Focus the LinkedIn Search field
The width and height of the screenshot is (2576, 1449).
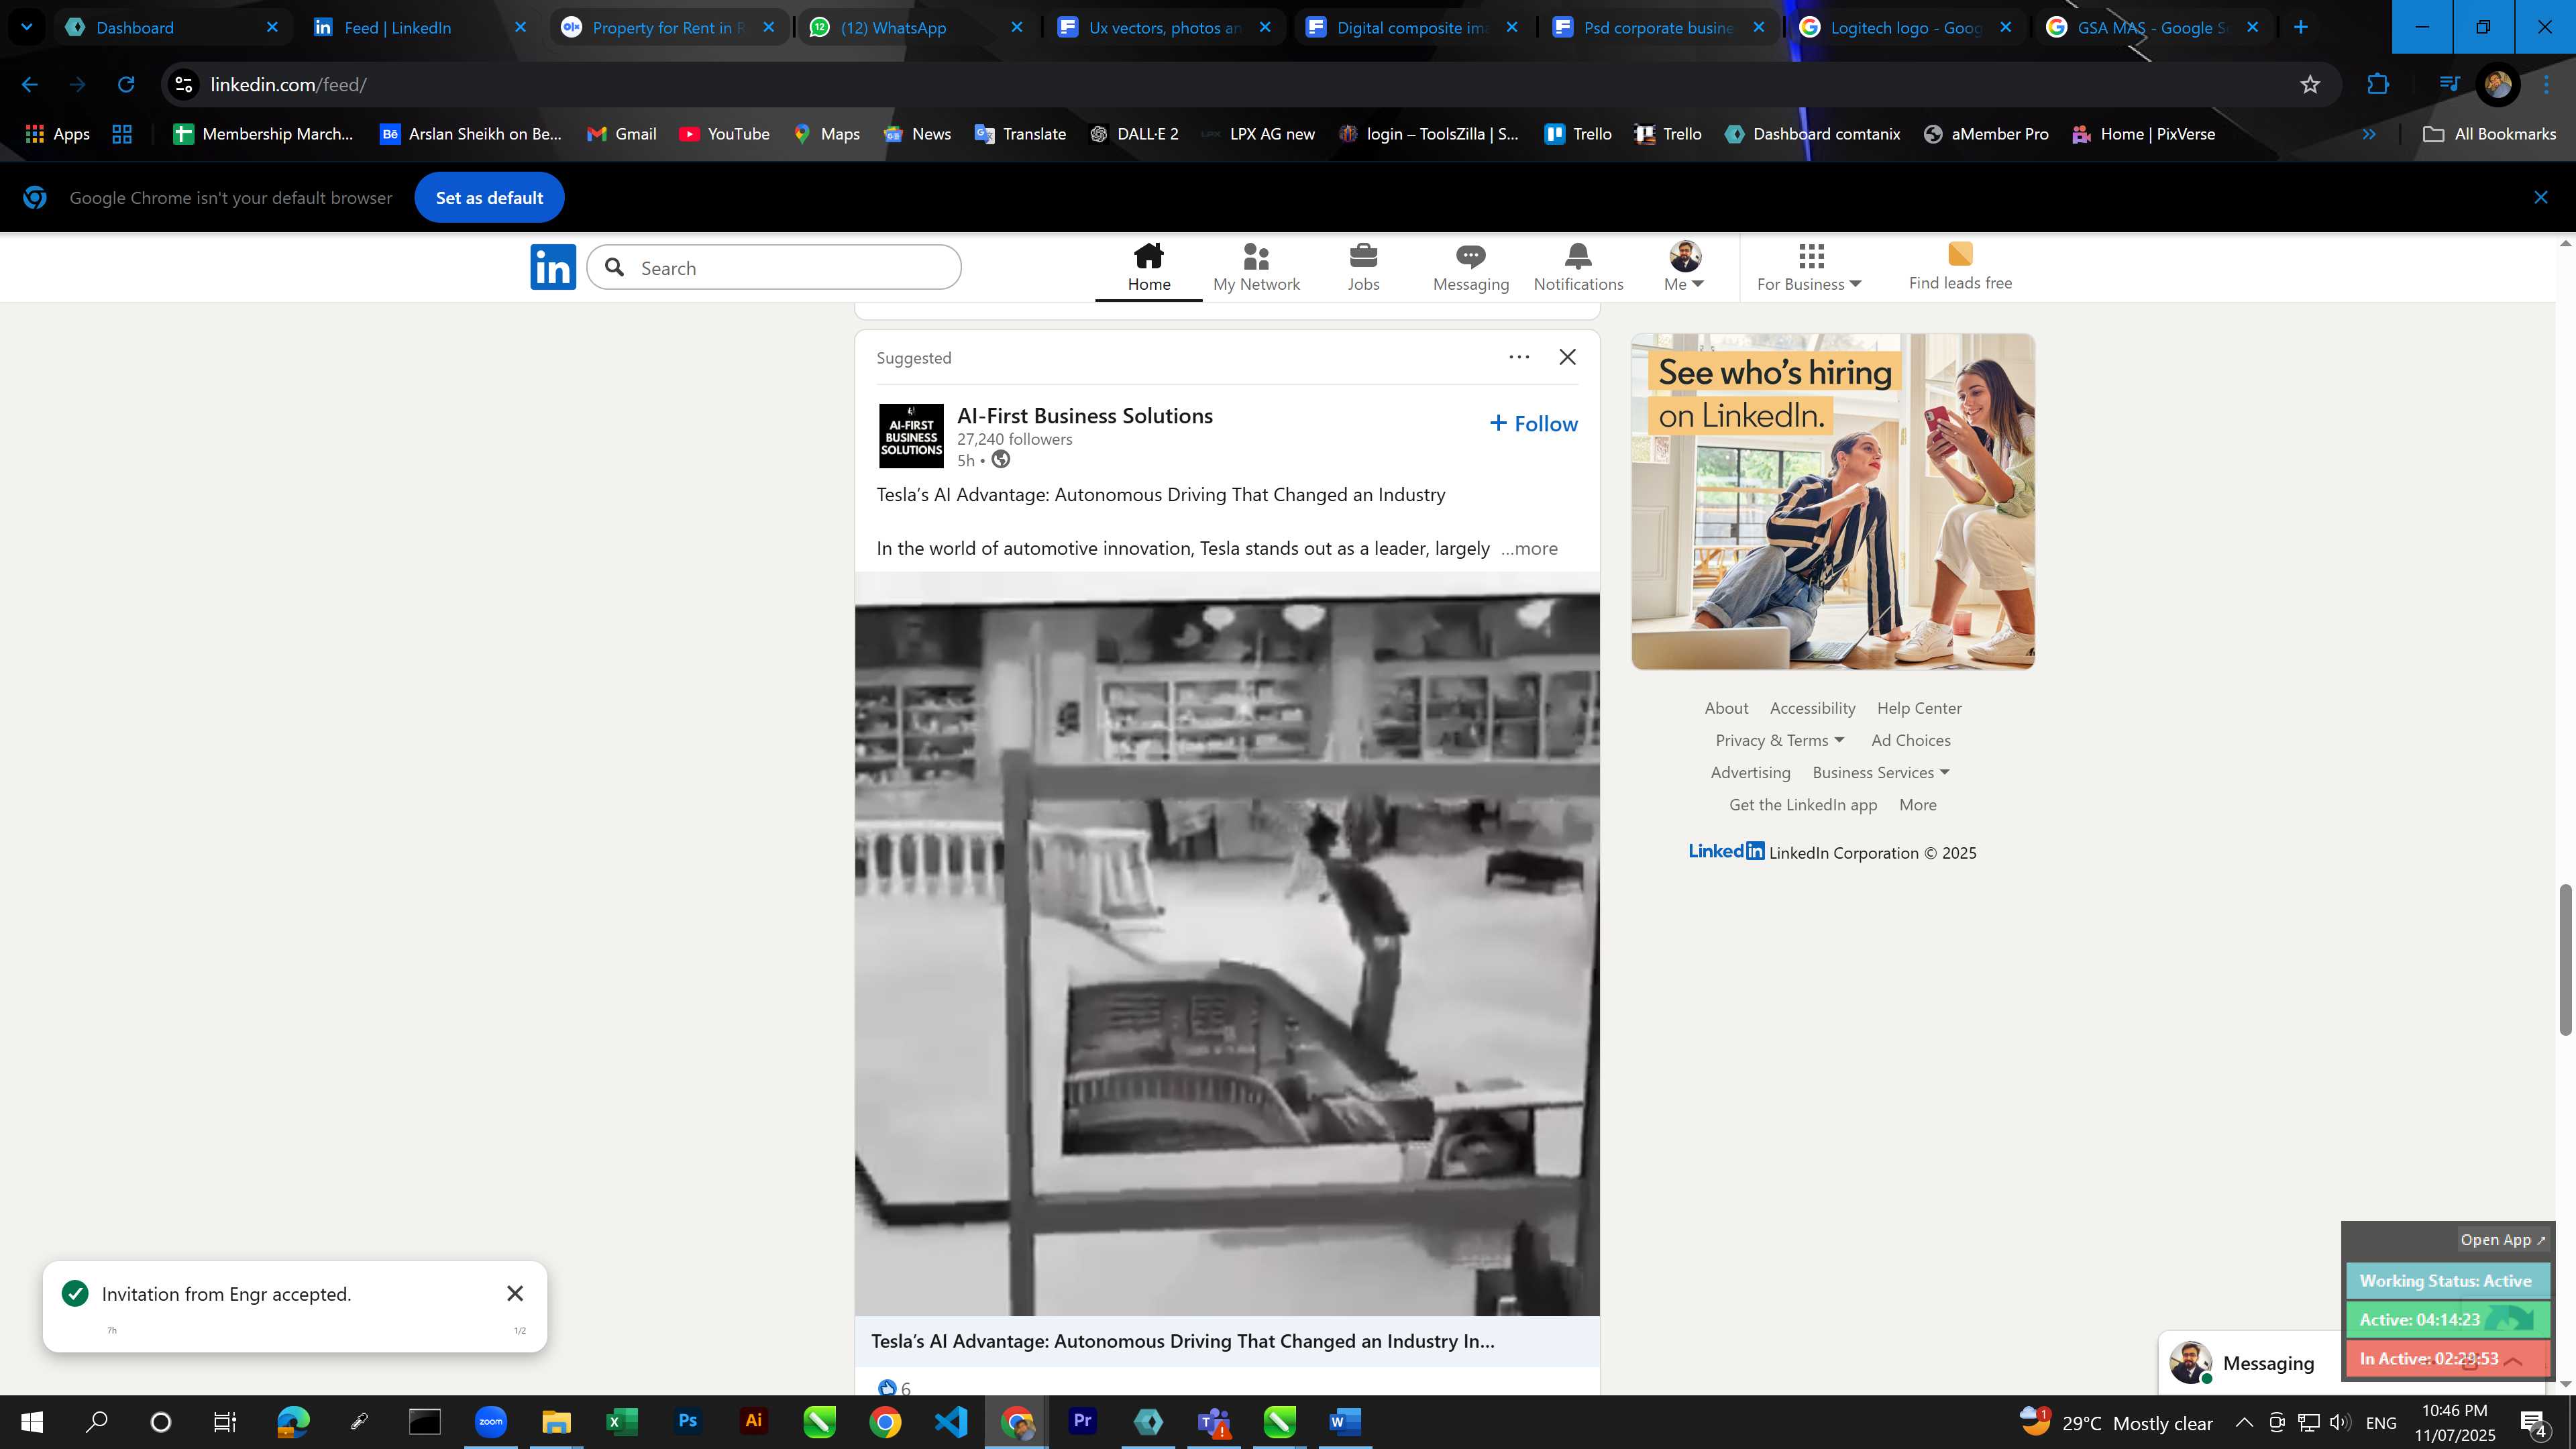point(774,268)
